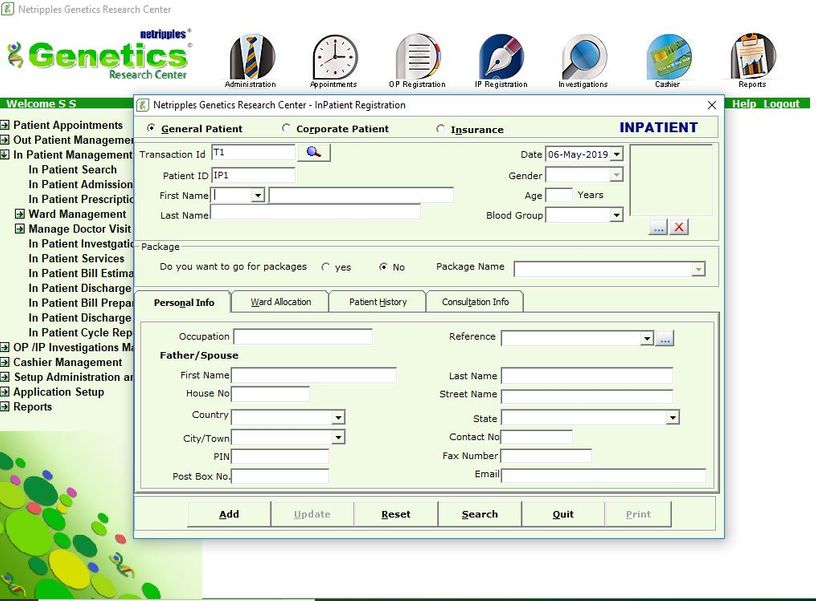
Task: Click the Email input field
Action: click(x=604, y=475)
